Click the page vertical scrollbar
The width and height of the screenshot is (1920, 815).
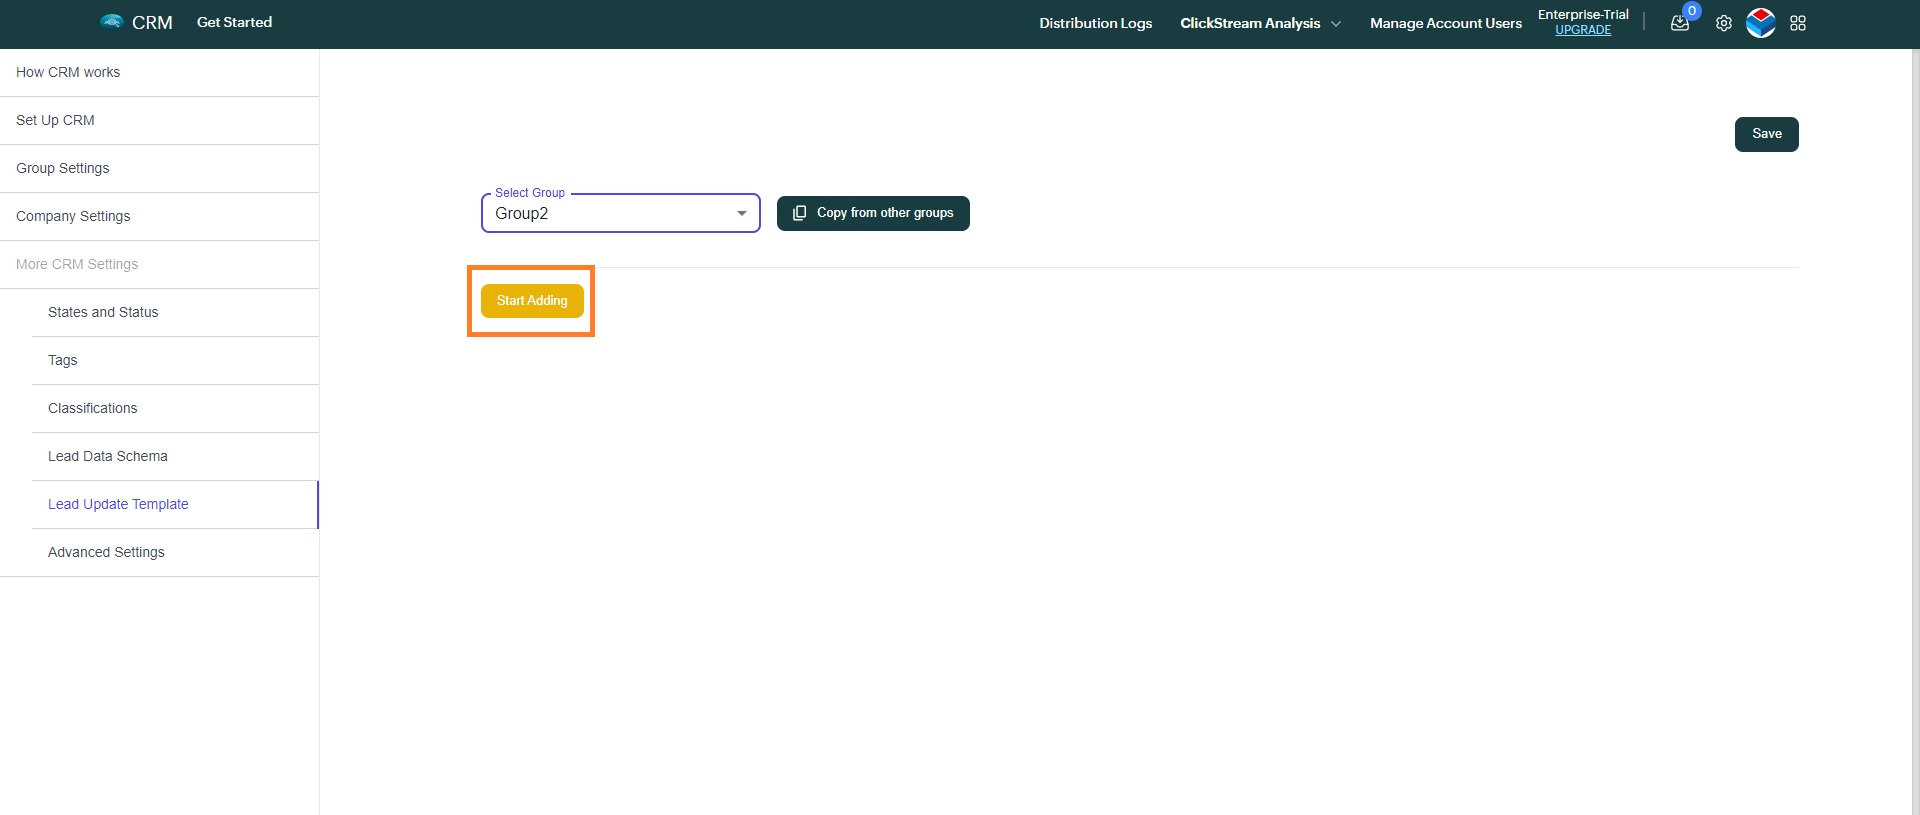[x=1915, y=432]
